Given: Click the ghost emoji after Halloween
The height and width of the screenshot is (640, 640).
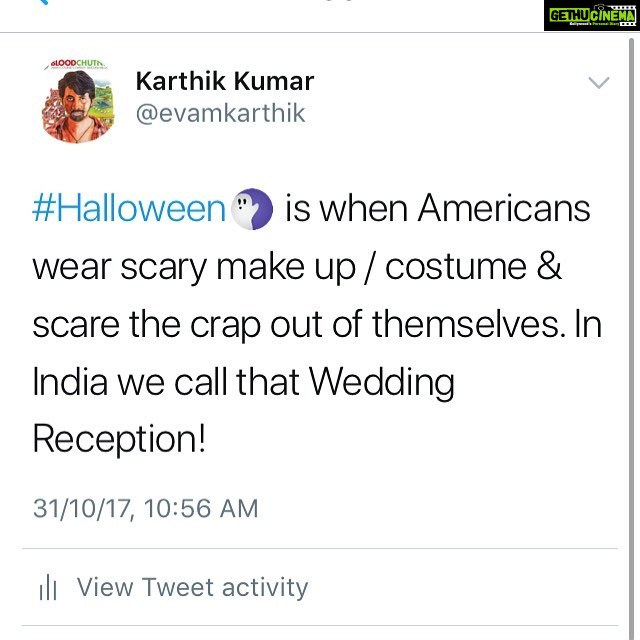Looking at the screenshot, I should (x=252, y=209).
